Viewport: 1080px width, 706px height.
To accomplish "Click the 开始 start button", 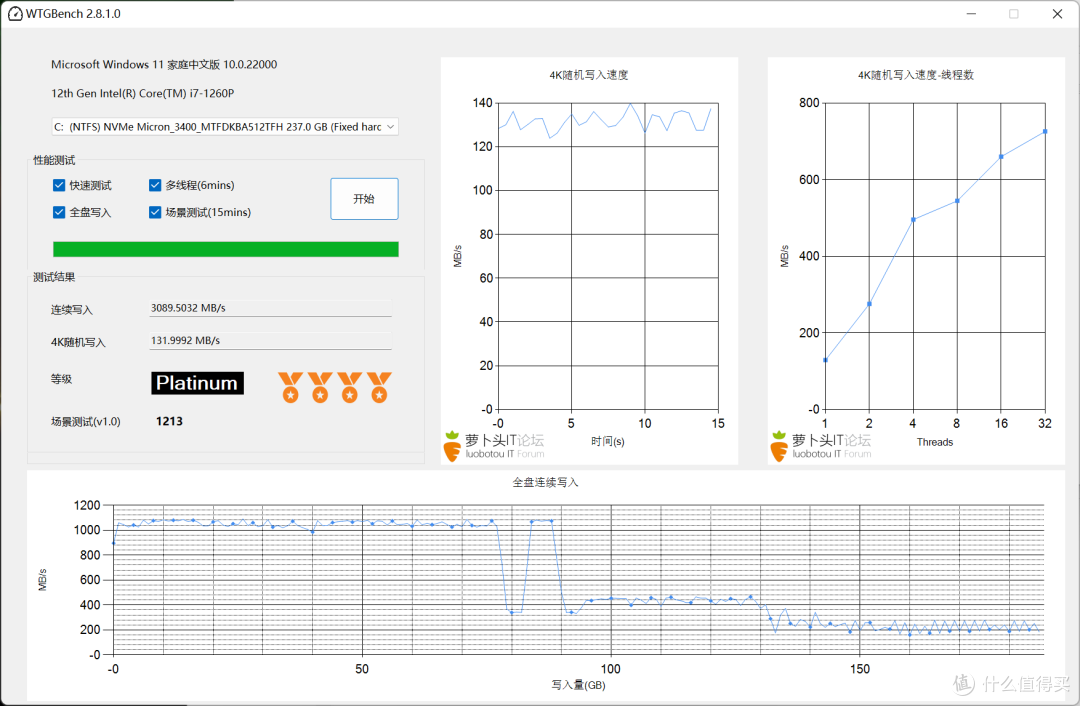I will pyautogui.click(x=364, y=199).
